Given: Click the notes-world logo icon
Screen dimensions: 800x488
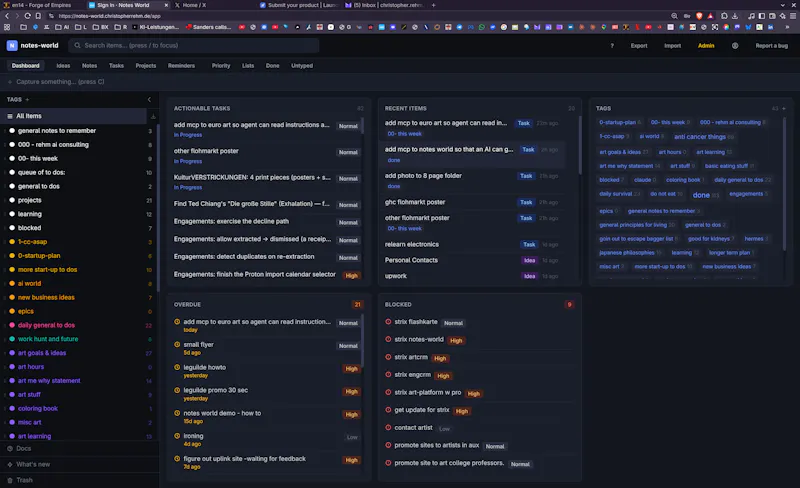Looking at the screenshot, I should [x=12, y=45].
